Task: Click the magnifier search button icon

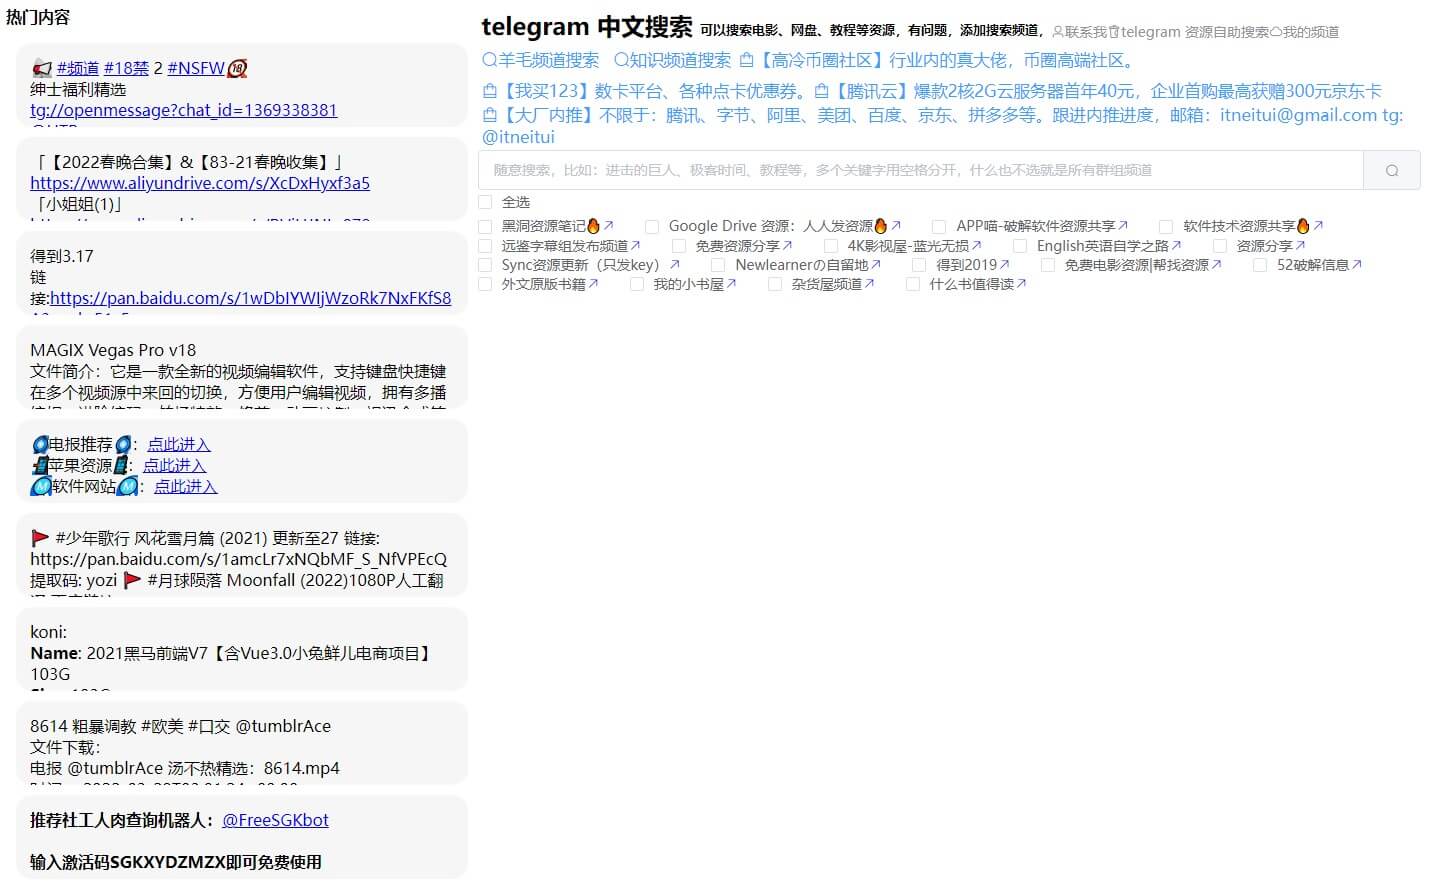Action: click(x=1392, y=171)
